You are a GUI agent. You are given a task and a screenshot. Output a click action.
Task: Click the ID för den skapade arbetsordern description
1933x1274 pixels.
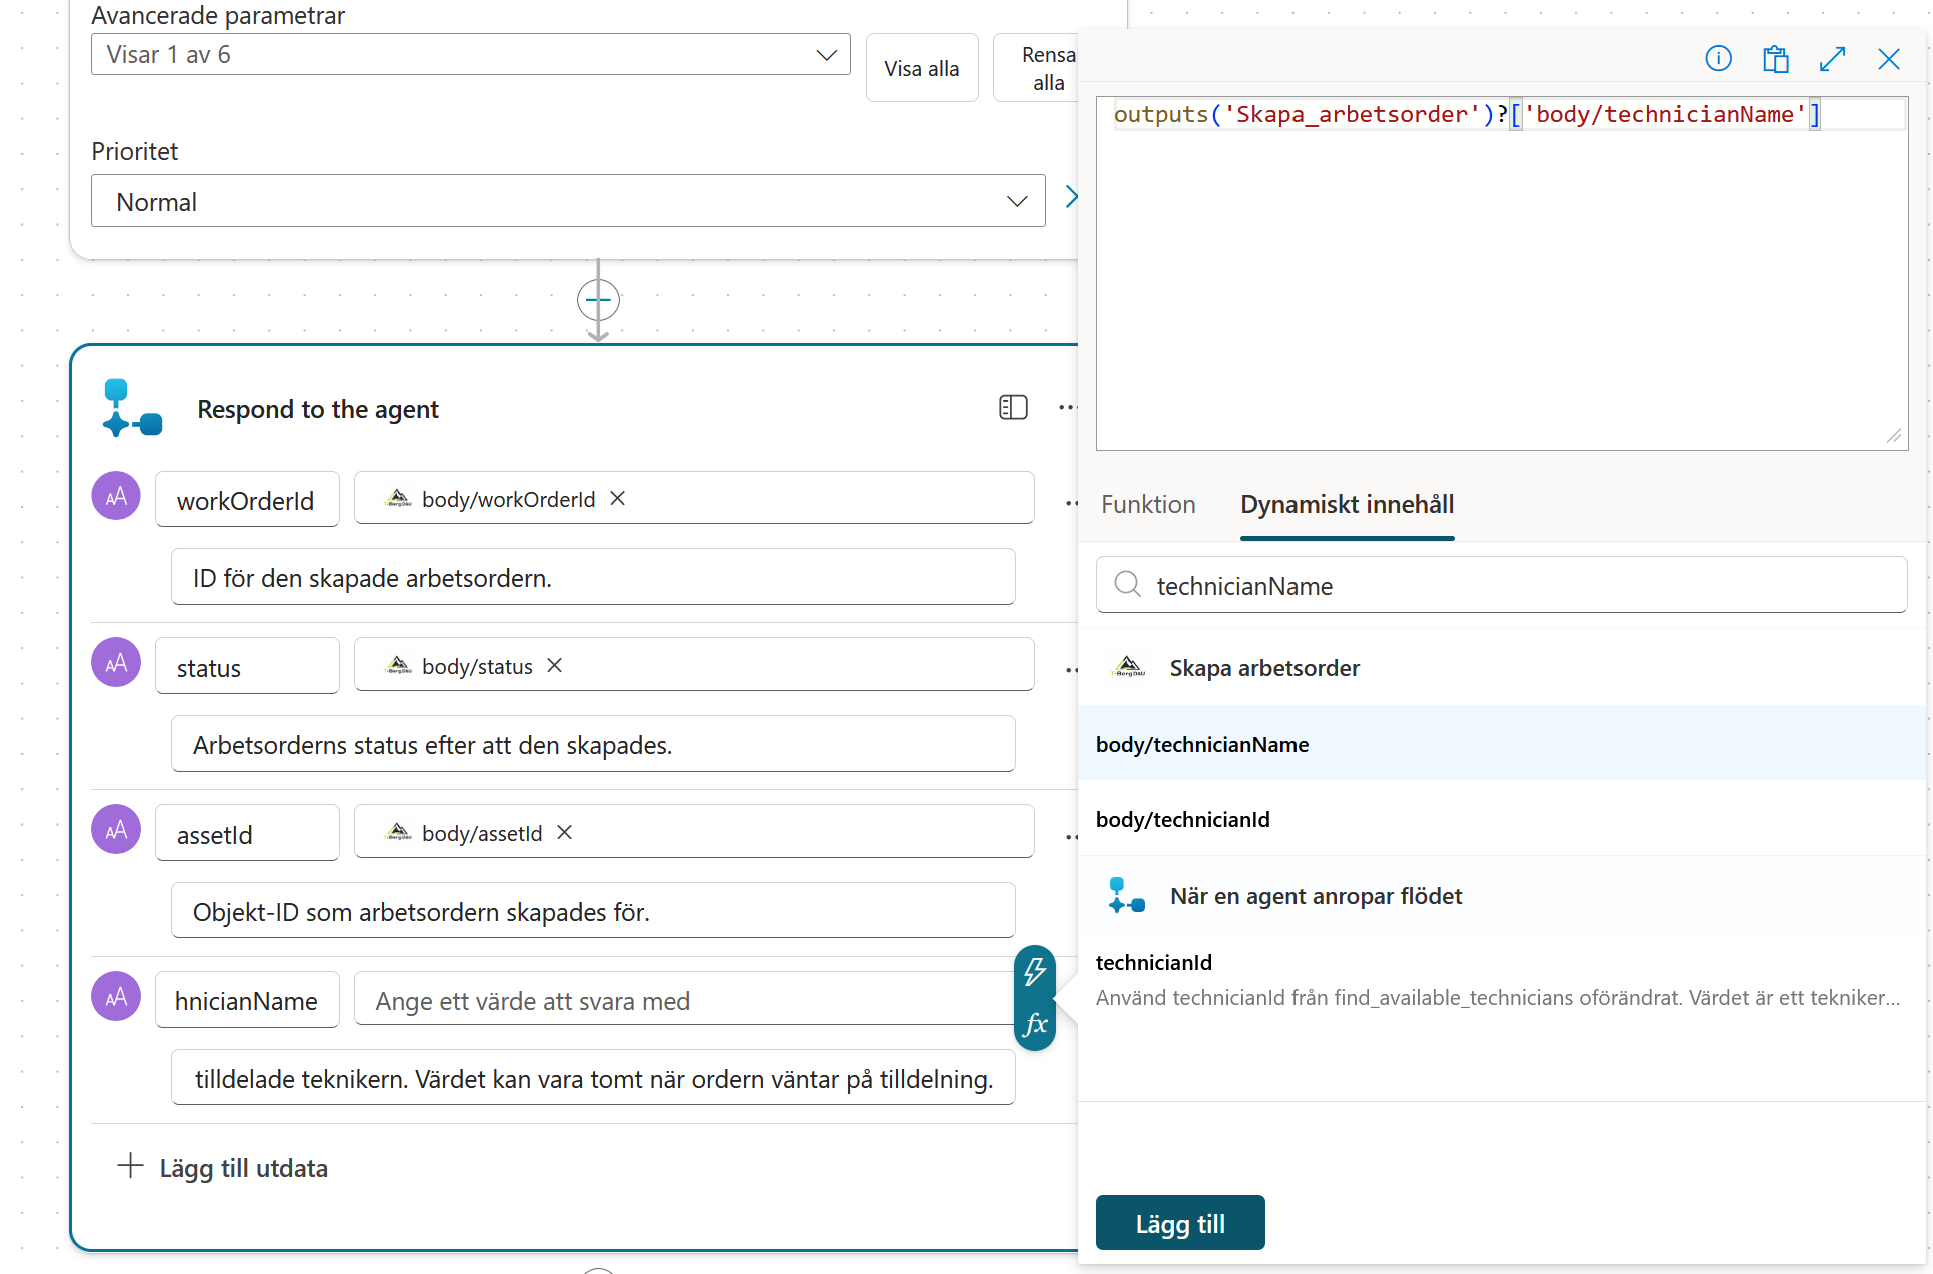593,577
